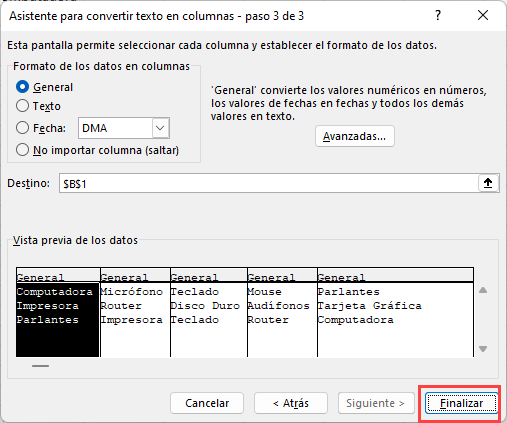Go back with the < Atrás button
507x423 pixels.
291,403
